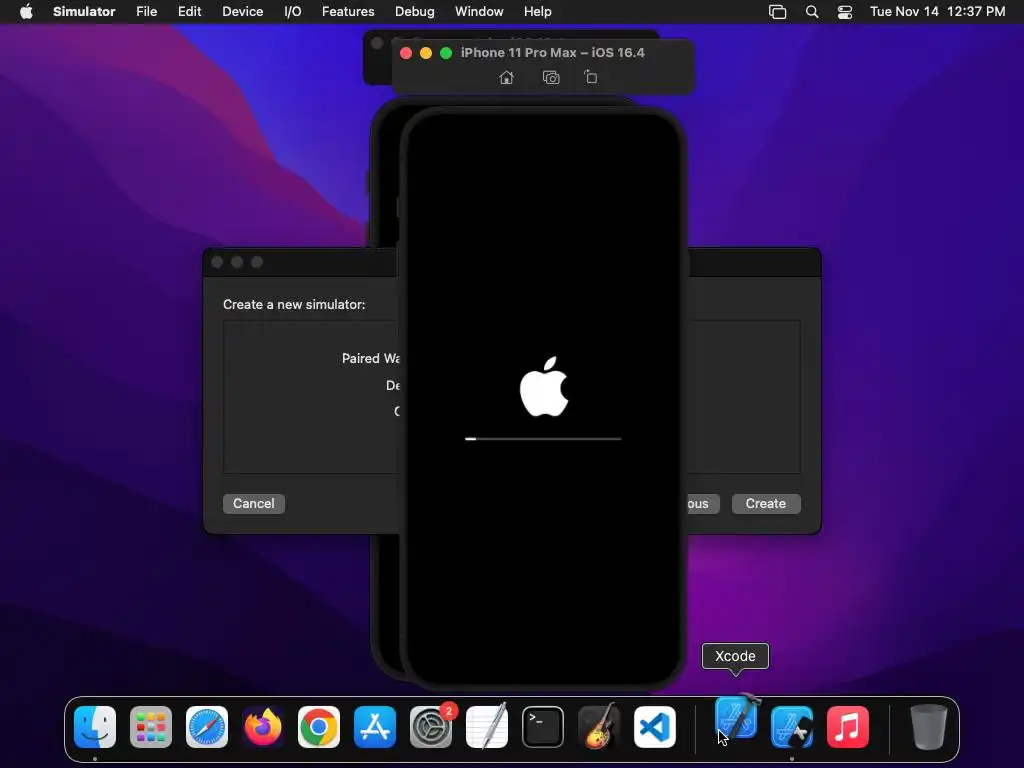The width and height of the screenshot is (1024, 768).
Task: Rotate the device using the simulator toolbar icon
Action: click(590, 77)
